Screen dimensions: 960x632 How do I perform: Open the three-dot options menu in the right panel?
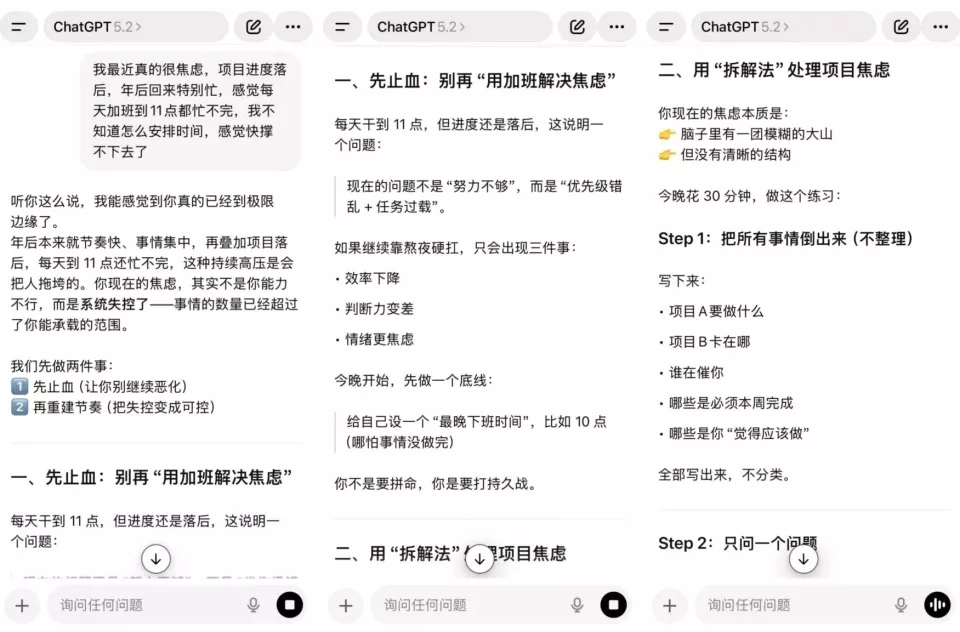point(940,27)
